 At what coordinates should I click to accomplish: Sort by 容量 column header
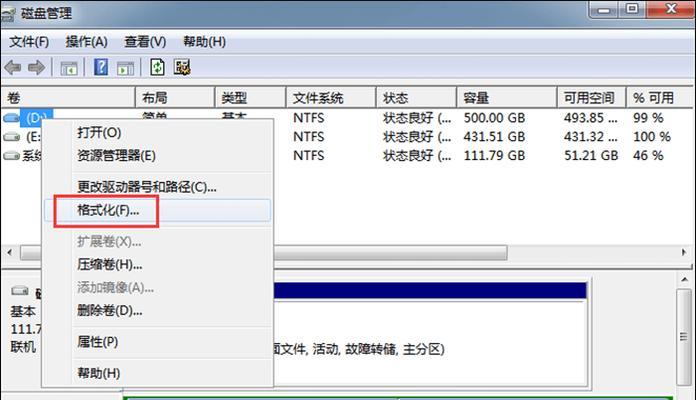(506, 98)
